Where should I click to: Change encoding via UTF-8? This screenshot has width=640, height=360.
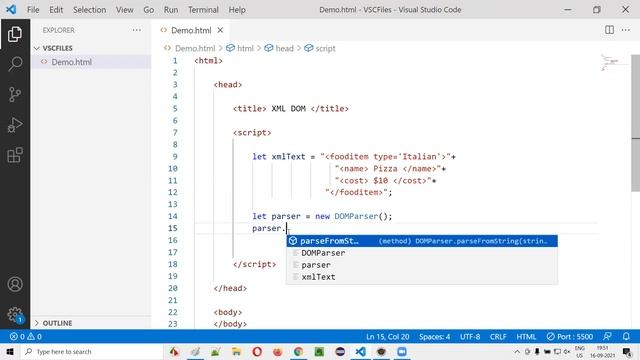[470, 336]
